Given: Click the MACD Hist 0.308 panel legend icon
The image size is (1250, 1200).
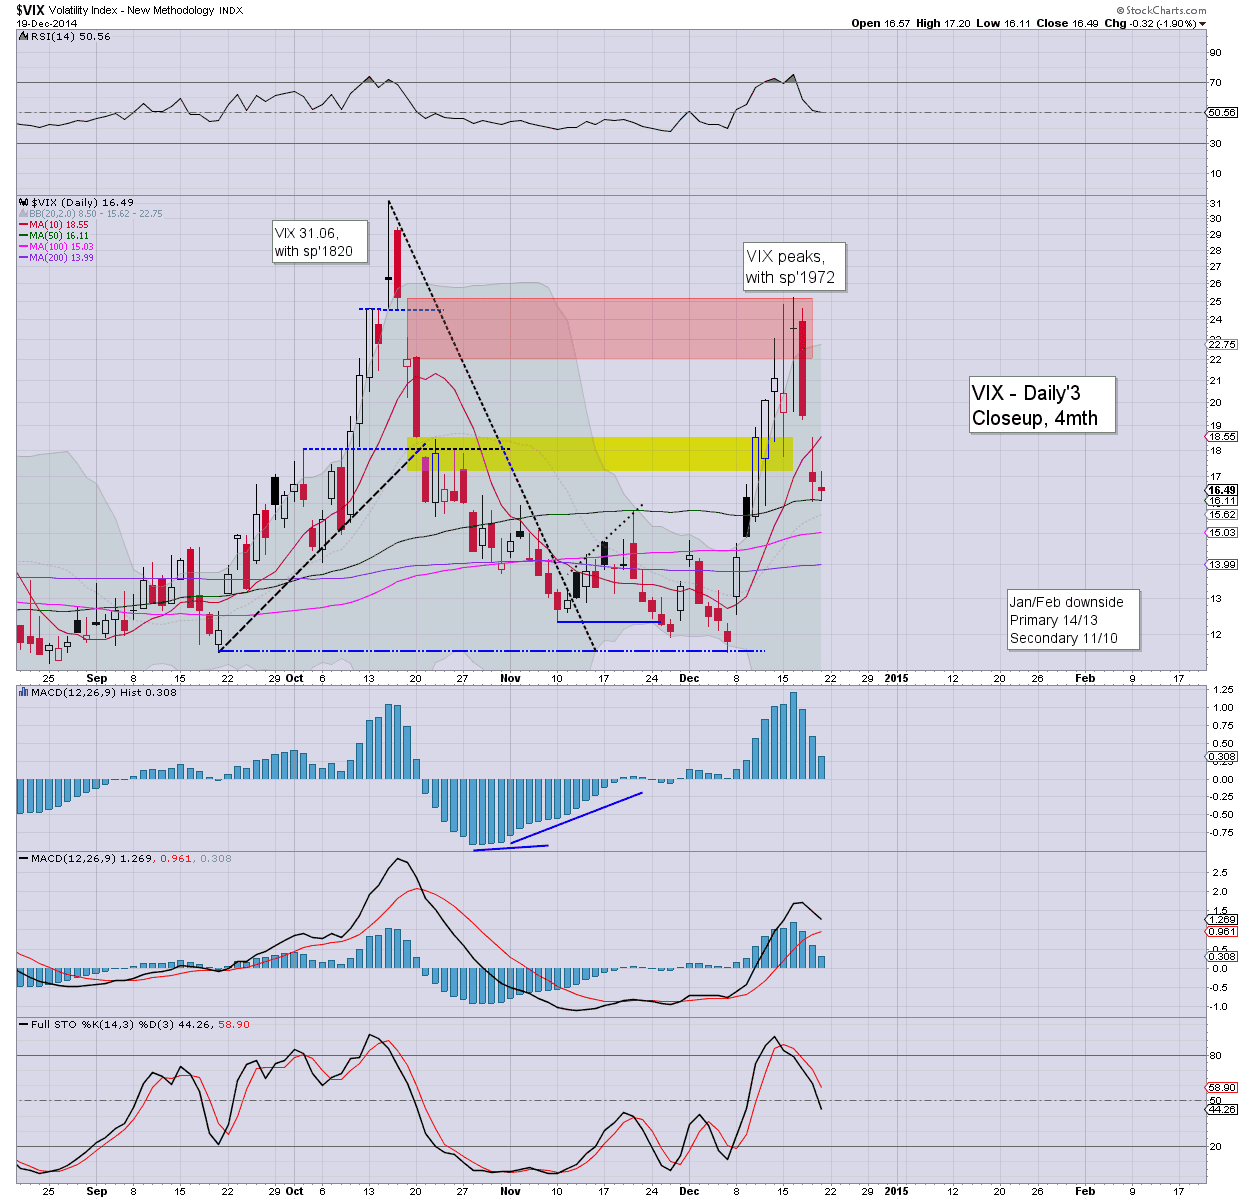Looking at the screenshot, I should click(x=24, y=692).
